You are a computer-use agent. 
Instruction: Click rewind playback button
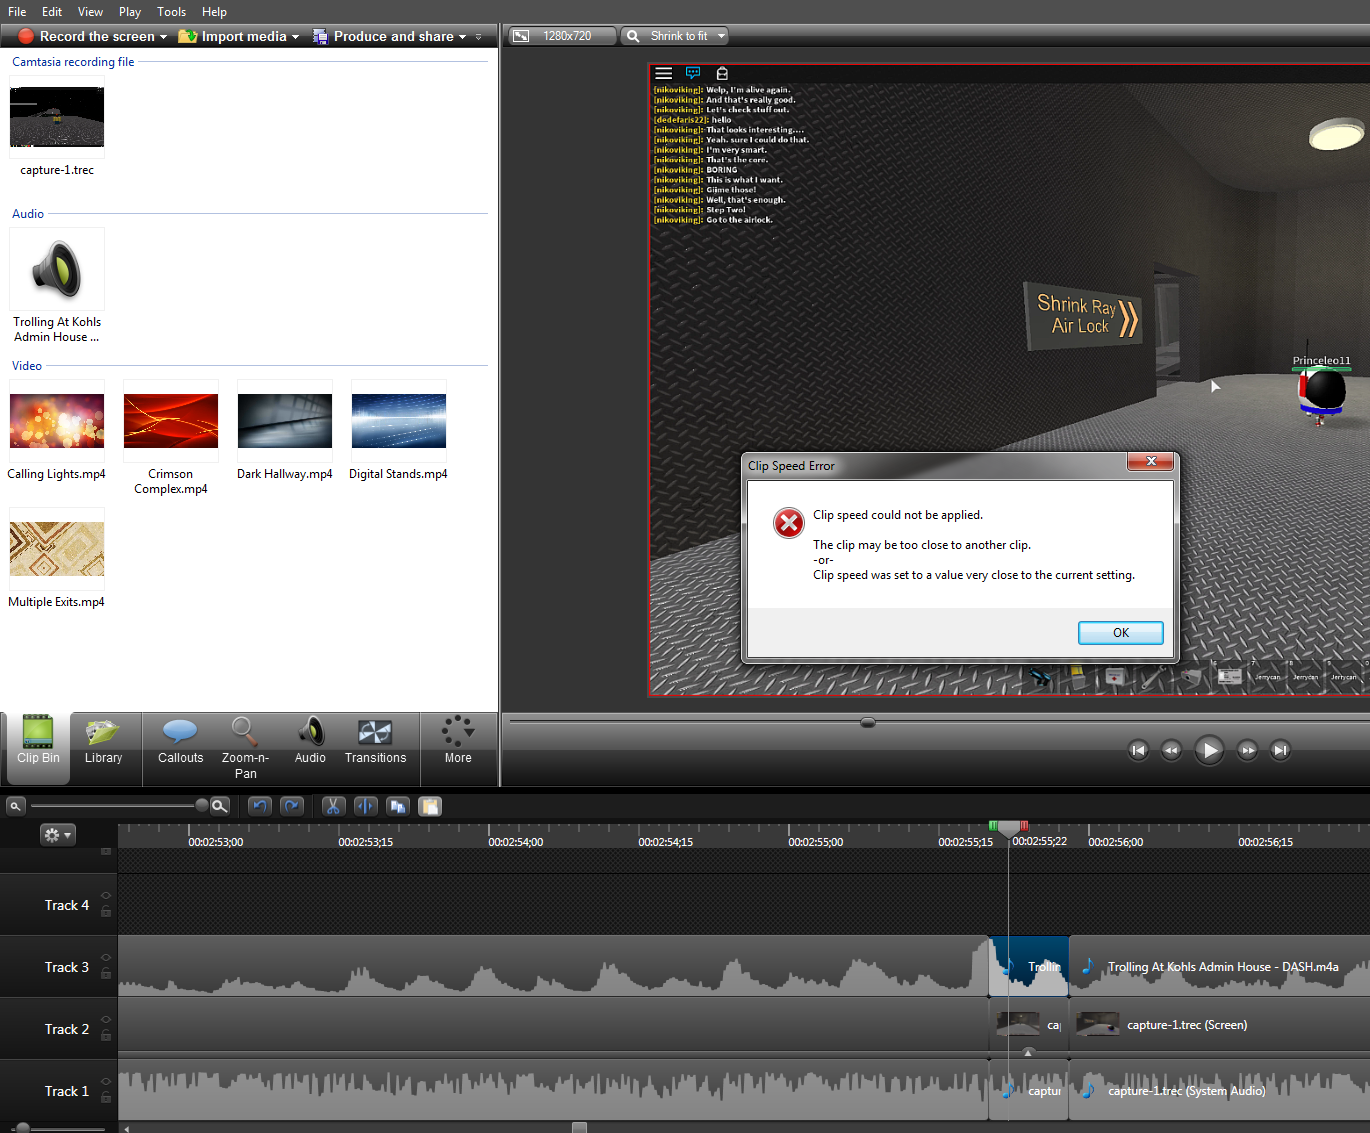(x=1171, y=750)
